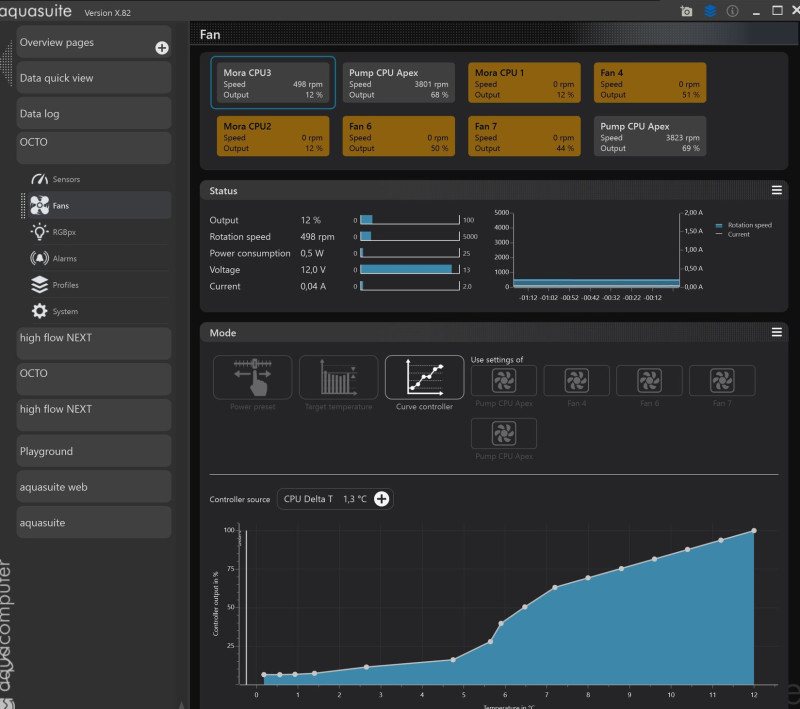
Task: Click the "12,0 V" Voltage value
Action: 313,269
